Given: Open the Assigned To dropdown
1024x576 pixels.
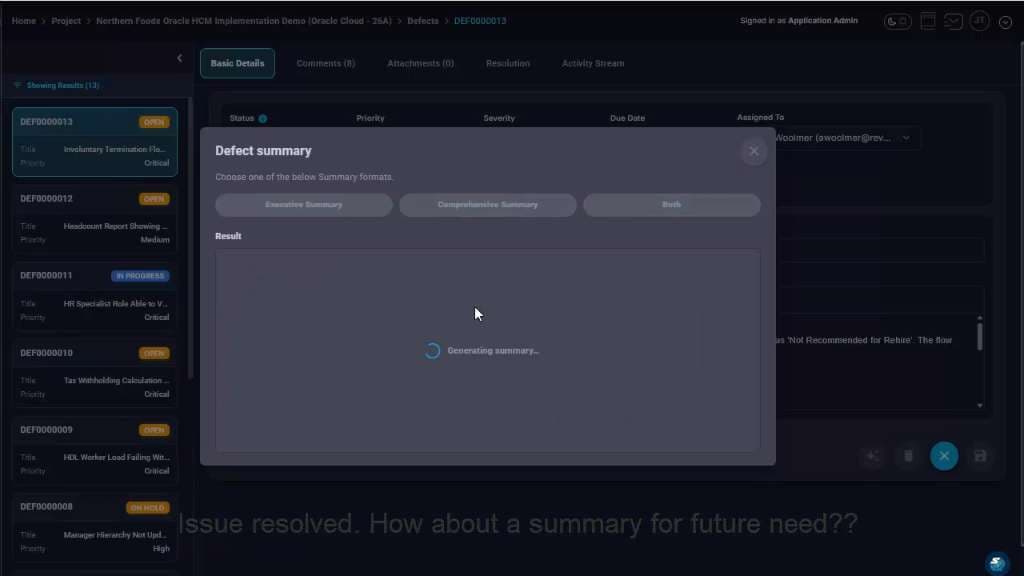Looking at the screenshot, I should 905,138.
